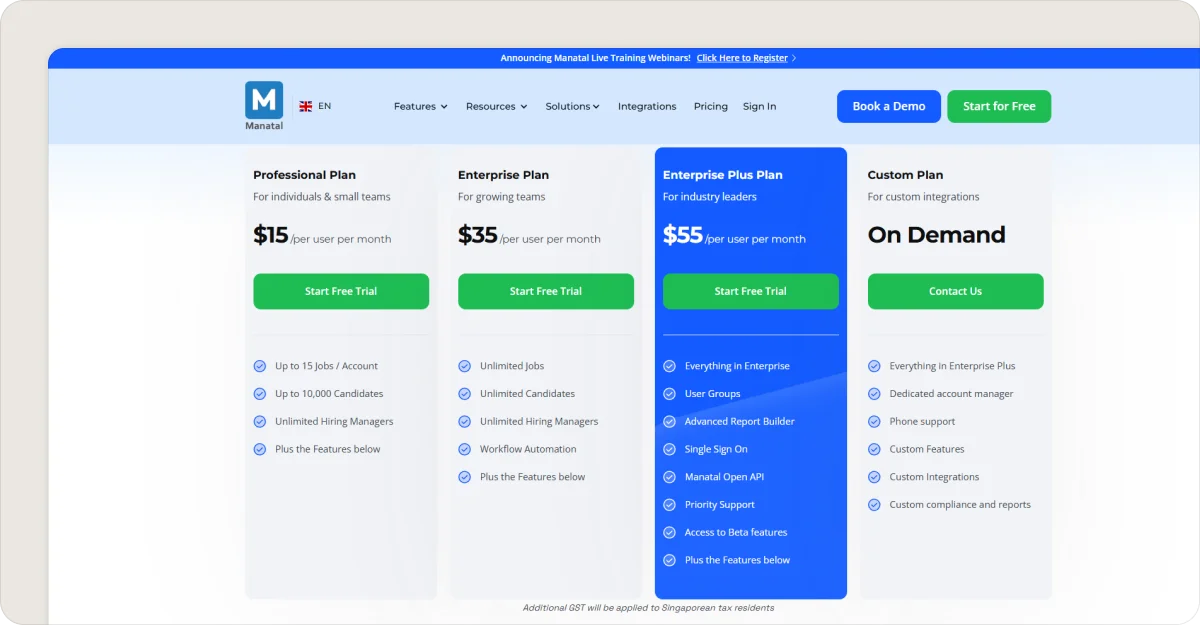1200x625 pixels.
Task: Click checkmark icon beside Everything in Enterprise
Action: coord(669,366)
